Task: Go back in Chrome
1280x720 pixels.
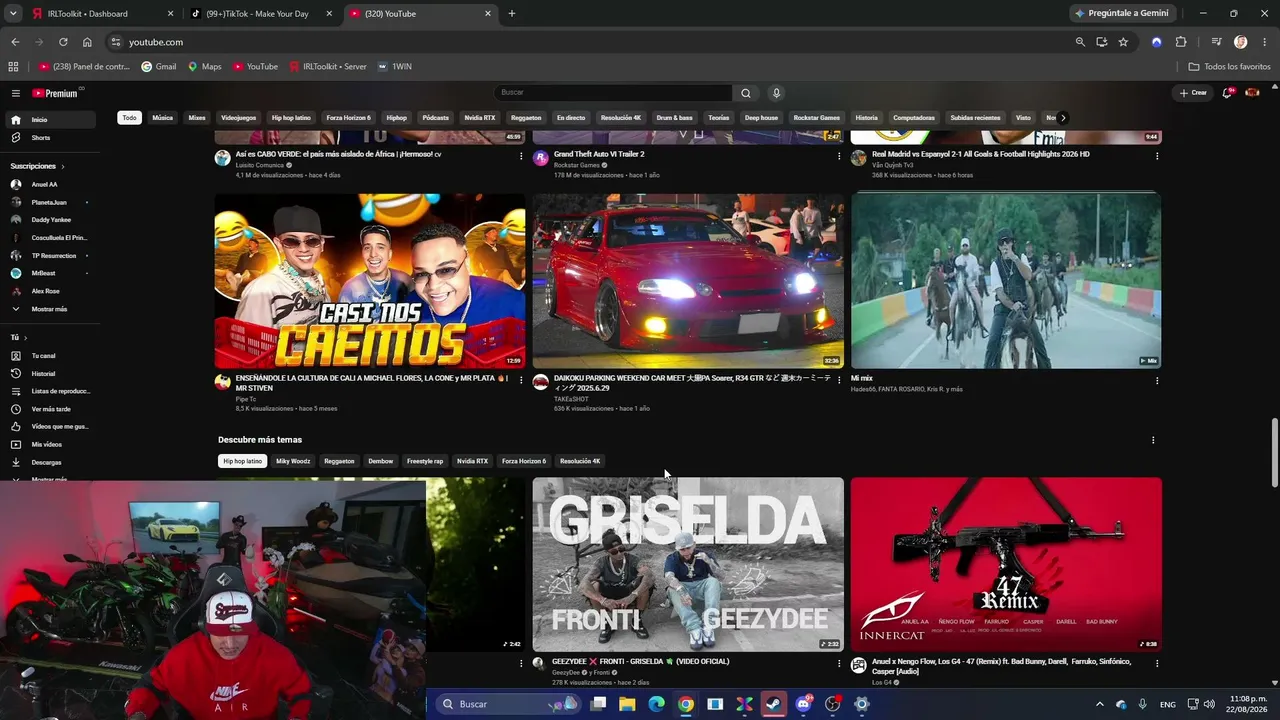Action: tap(15, 42)
